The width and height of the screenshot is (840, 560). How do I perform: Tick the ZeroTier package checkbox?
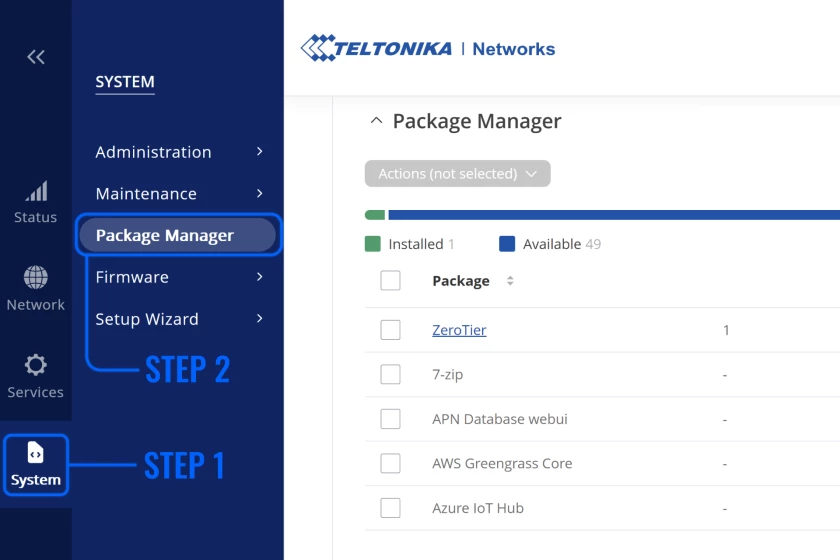click(390, 330)
